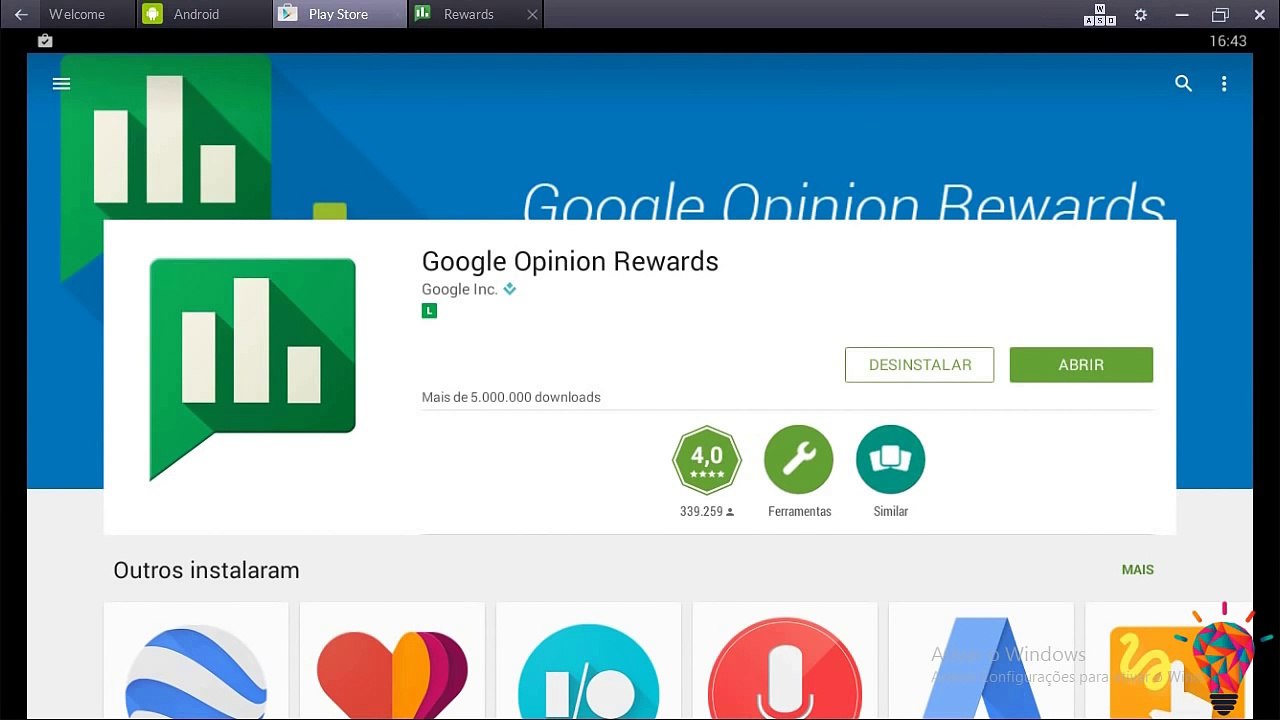Click the Similar apps icon
The image size is (1280, 720).
tap(891, 460)
